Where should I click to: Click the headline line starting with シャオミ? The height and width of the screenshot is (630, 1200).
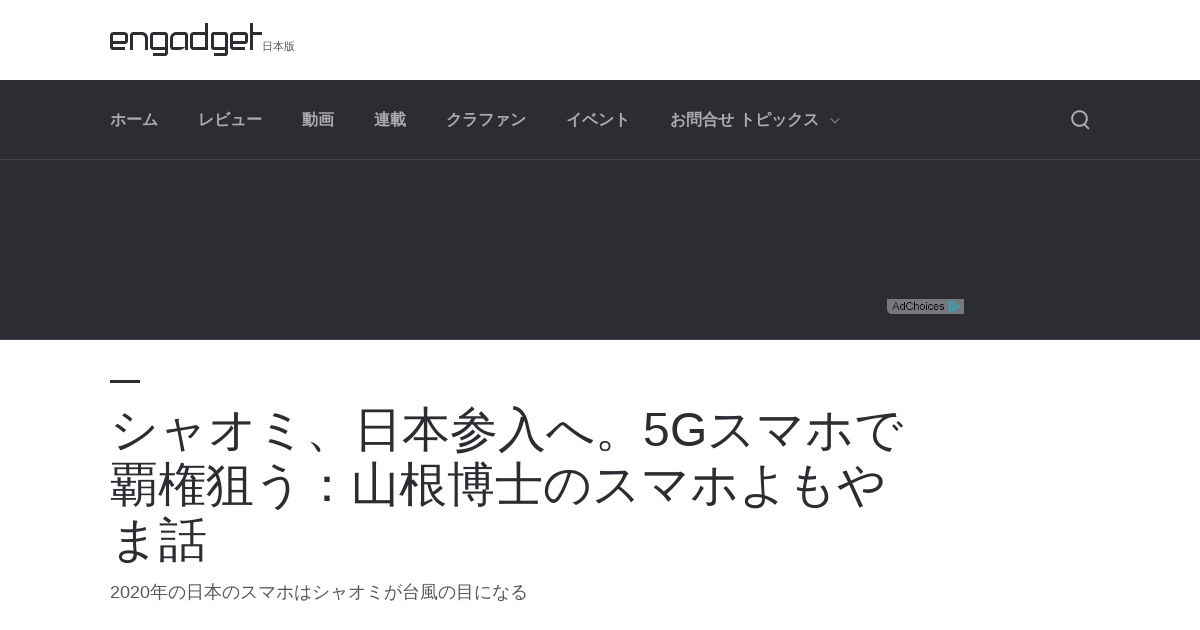508,431
